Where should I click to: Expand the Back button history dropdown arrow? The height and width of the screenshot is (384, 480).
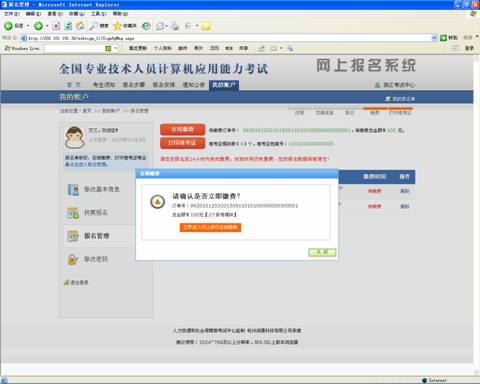(28, 26)
